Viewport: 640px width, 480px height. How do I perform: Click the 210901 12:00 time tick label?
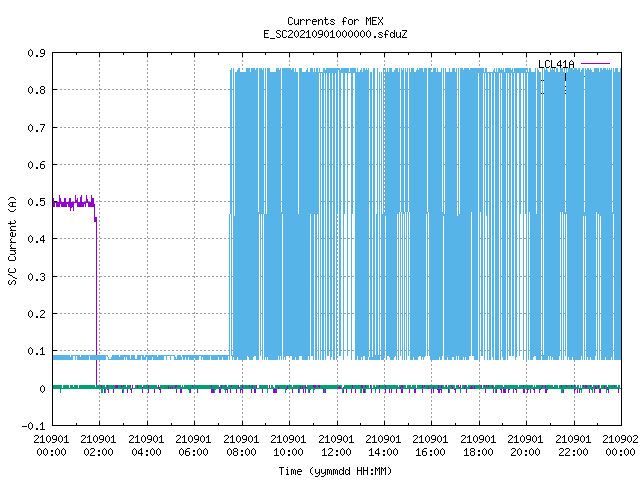pos(336,446)
